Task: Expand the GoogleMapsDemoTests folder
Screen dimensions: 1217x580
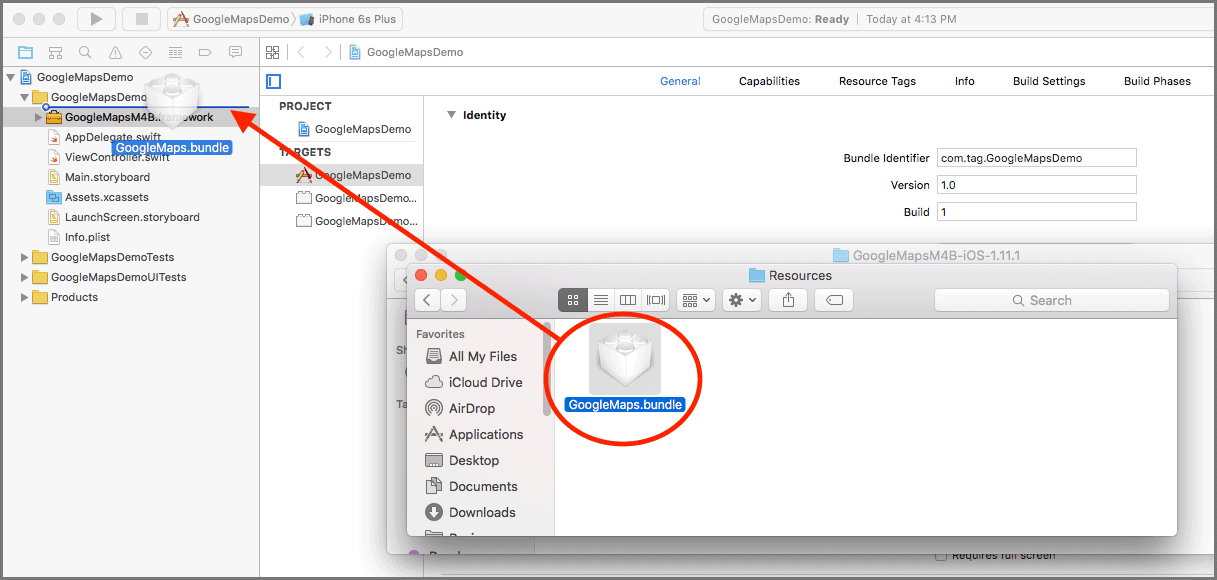Action: coord(25,257)
